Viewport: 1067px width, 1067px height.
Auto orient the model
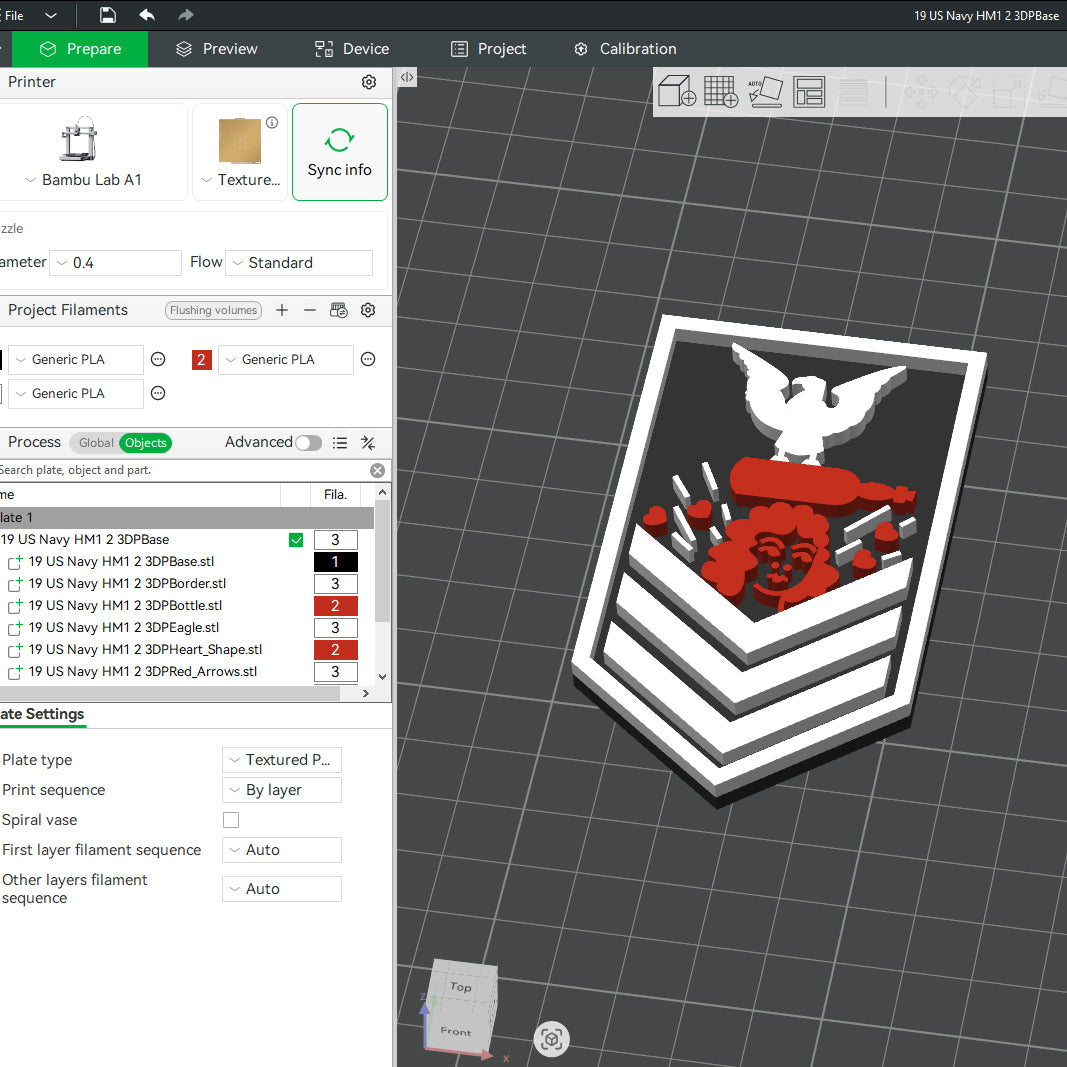click(765, 91)
